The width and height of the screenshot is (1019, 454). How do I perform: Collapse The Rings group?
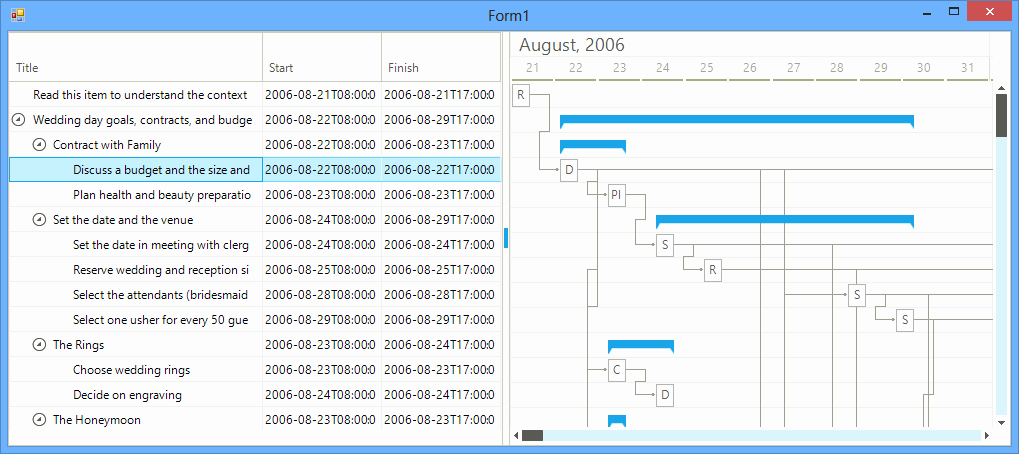pyautogui.click(x=39, y=345)
